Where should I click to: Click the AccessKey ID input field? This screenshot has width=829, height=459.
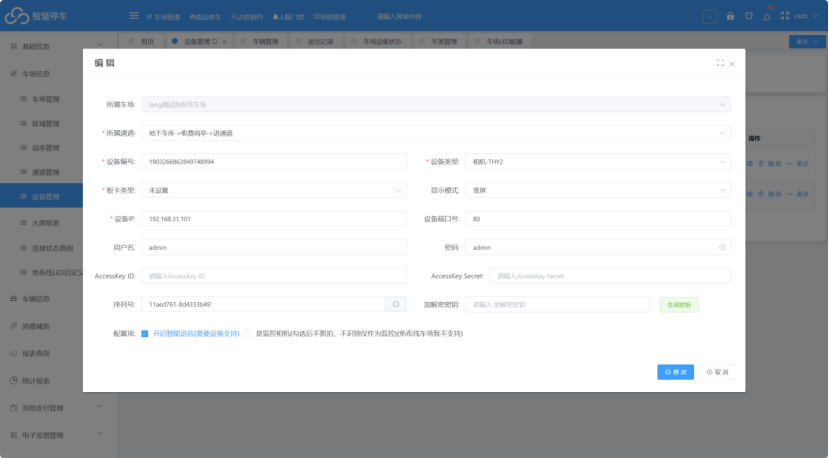274,276
